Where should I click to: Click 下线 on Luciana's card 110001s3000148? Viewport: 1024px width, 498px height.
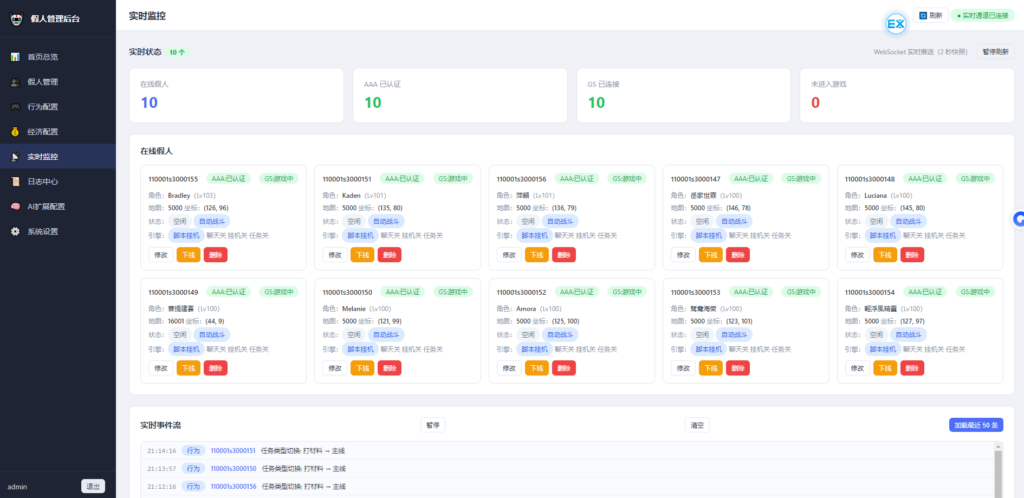tap(885, 255)
